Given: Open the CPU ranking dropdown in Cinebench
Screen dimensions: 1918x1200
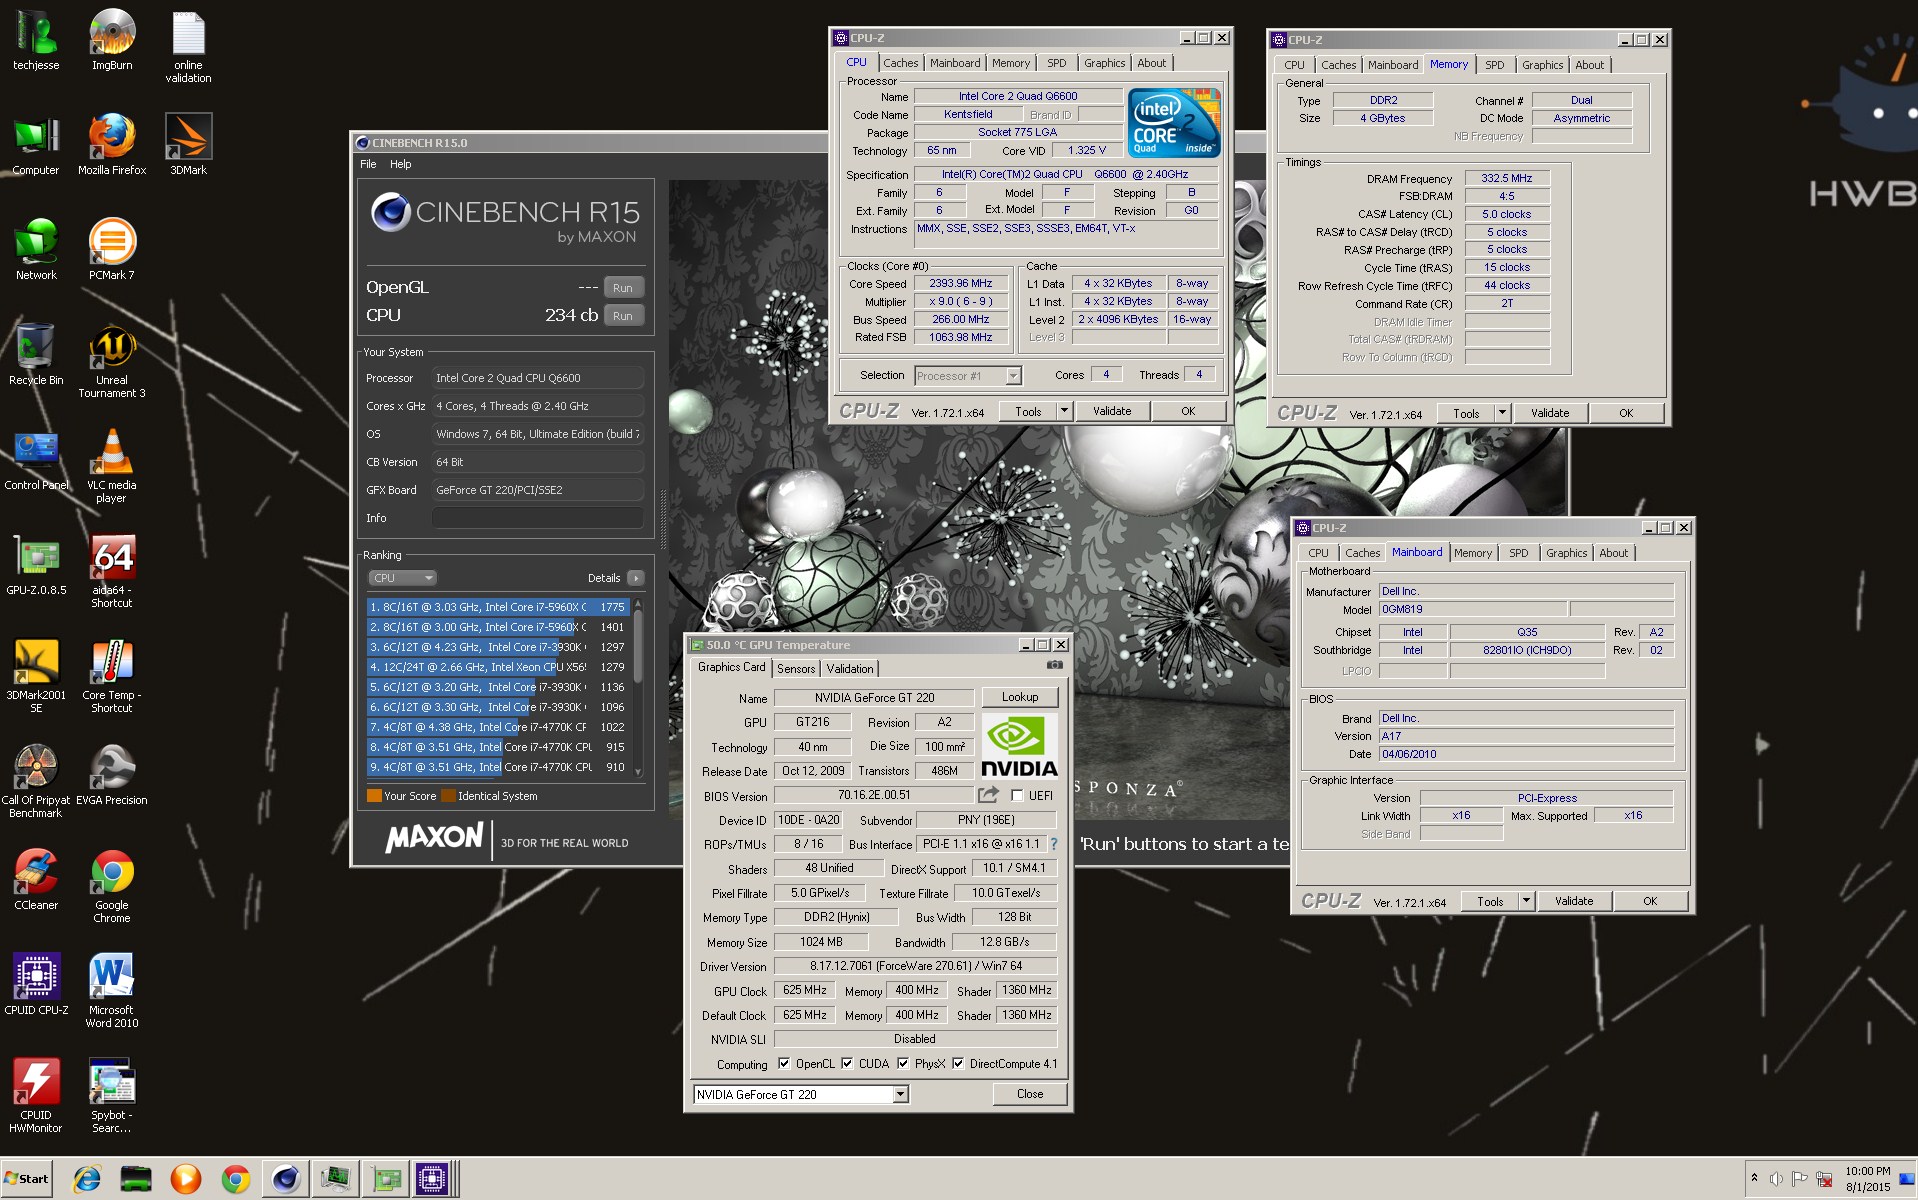Looking at the screenshot, I should pos(402,578).
